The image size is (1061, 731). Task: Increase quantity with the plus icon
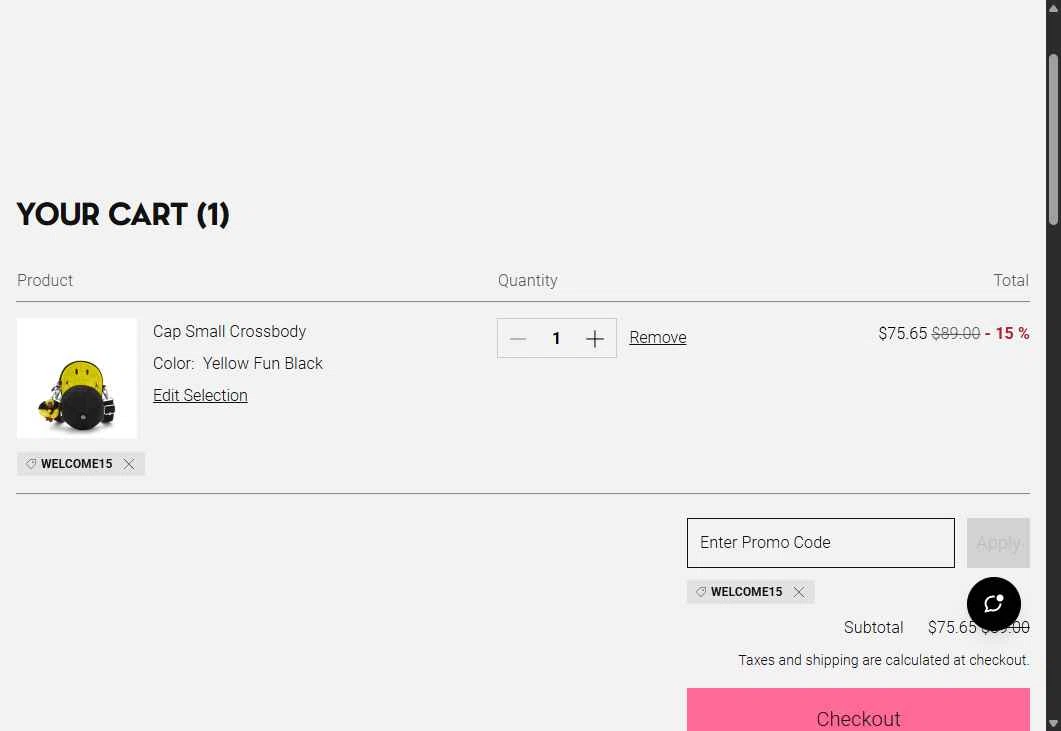point(595,339)
